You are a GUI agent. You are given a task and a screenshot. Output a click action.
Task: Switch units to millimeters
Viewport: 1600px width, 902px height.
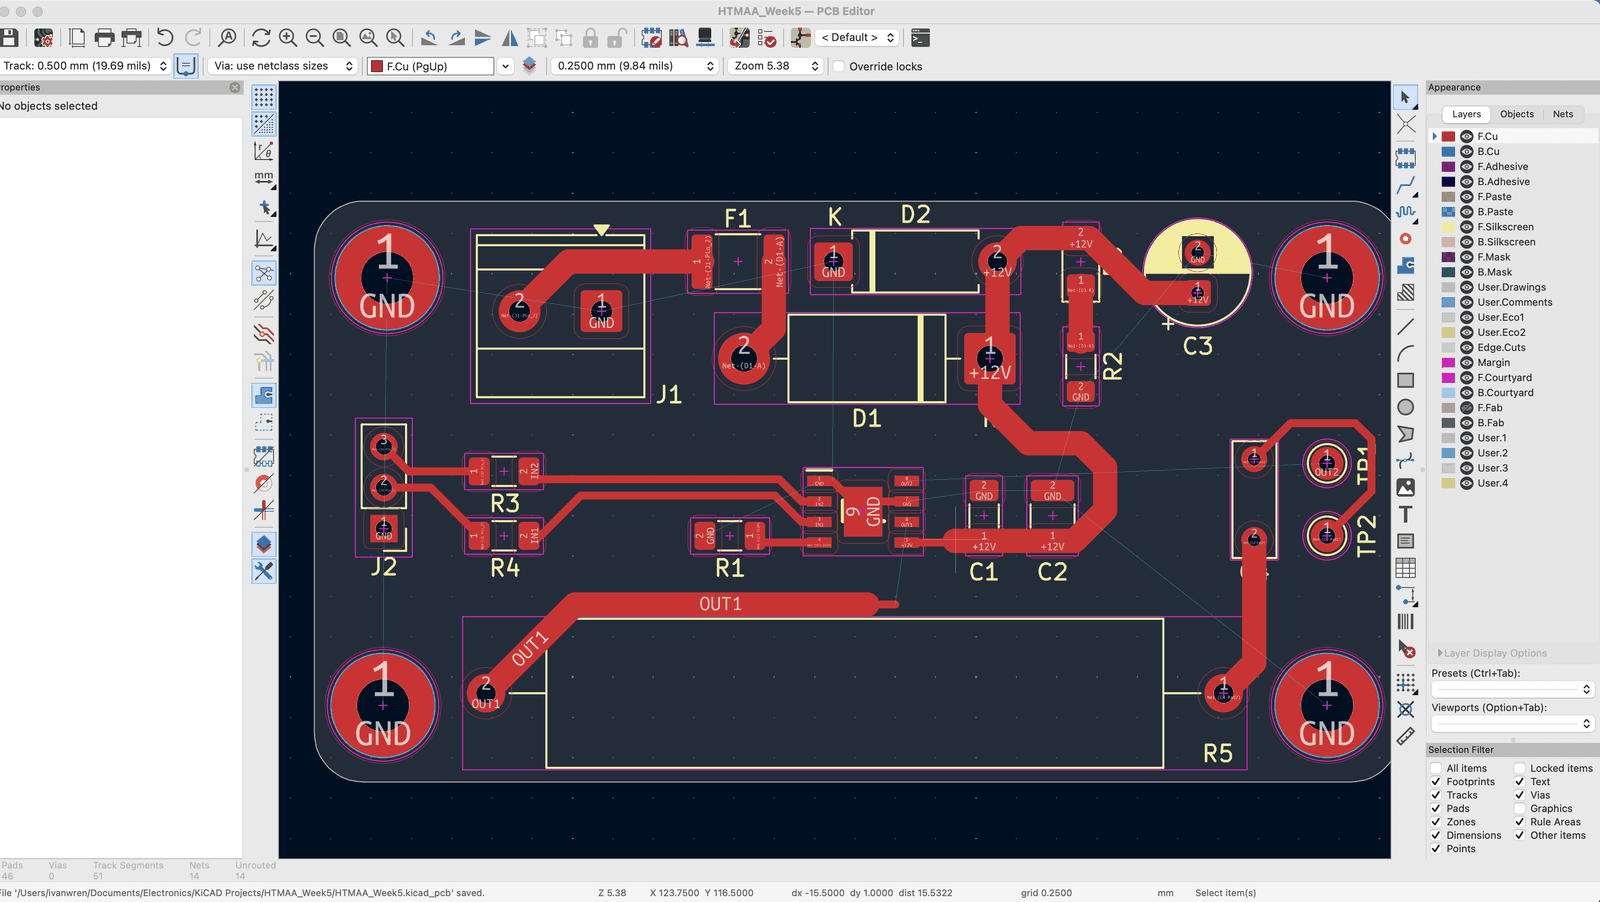pyautogui.click(x=264, y=178)
